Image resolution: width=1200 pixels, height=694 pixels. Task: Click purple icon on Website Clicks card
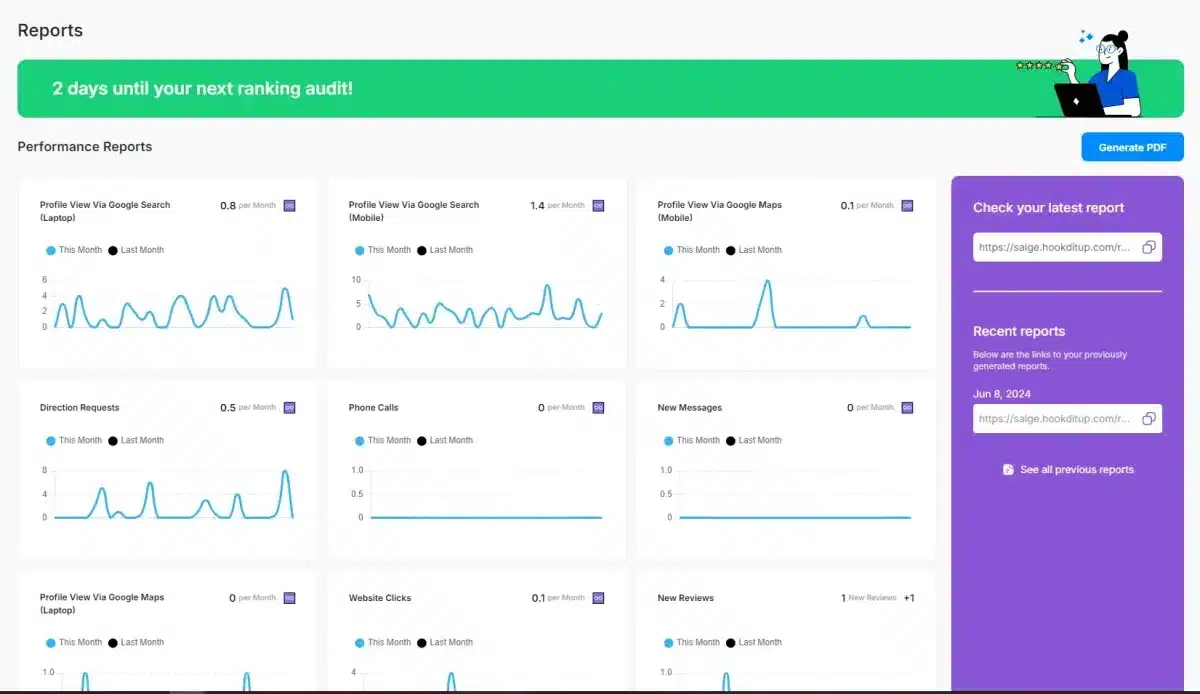599,598
